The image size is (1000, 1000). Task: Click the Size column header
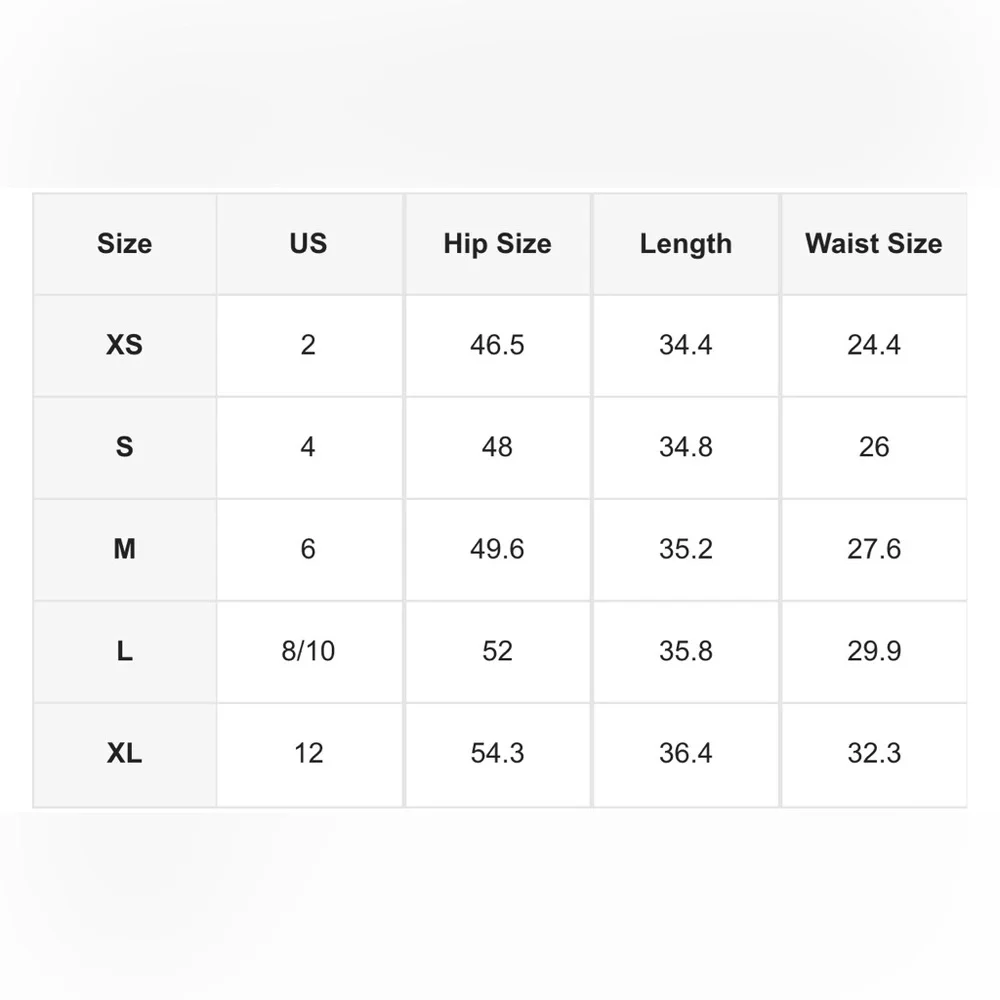125,244
